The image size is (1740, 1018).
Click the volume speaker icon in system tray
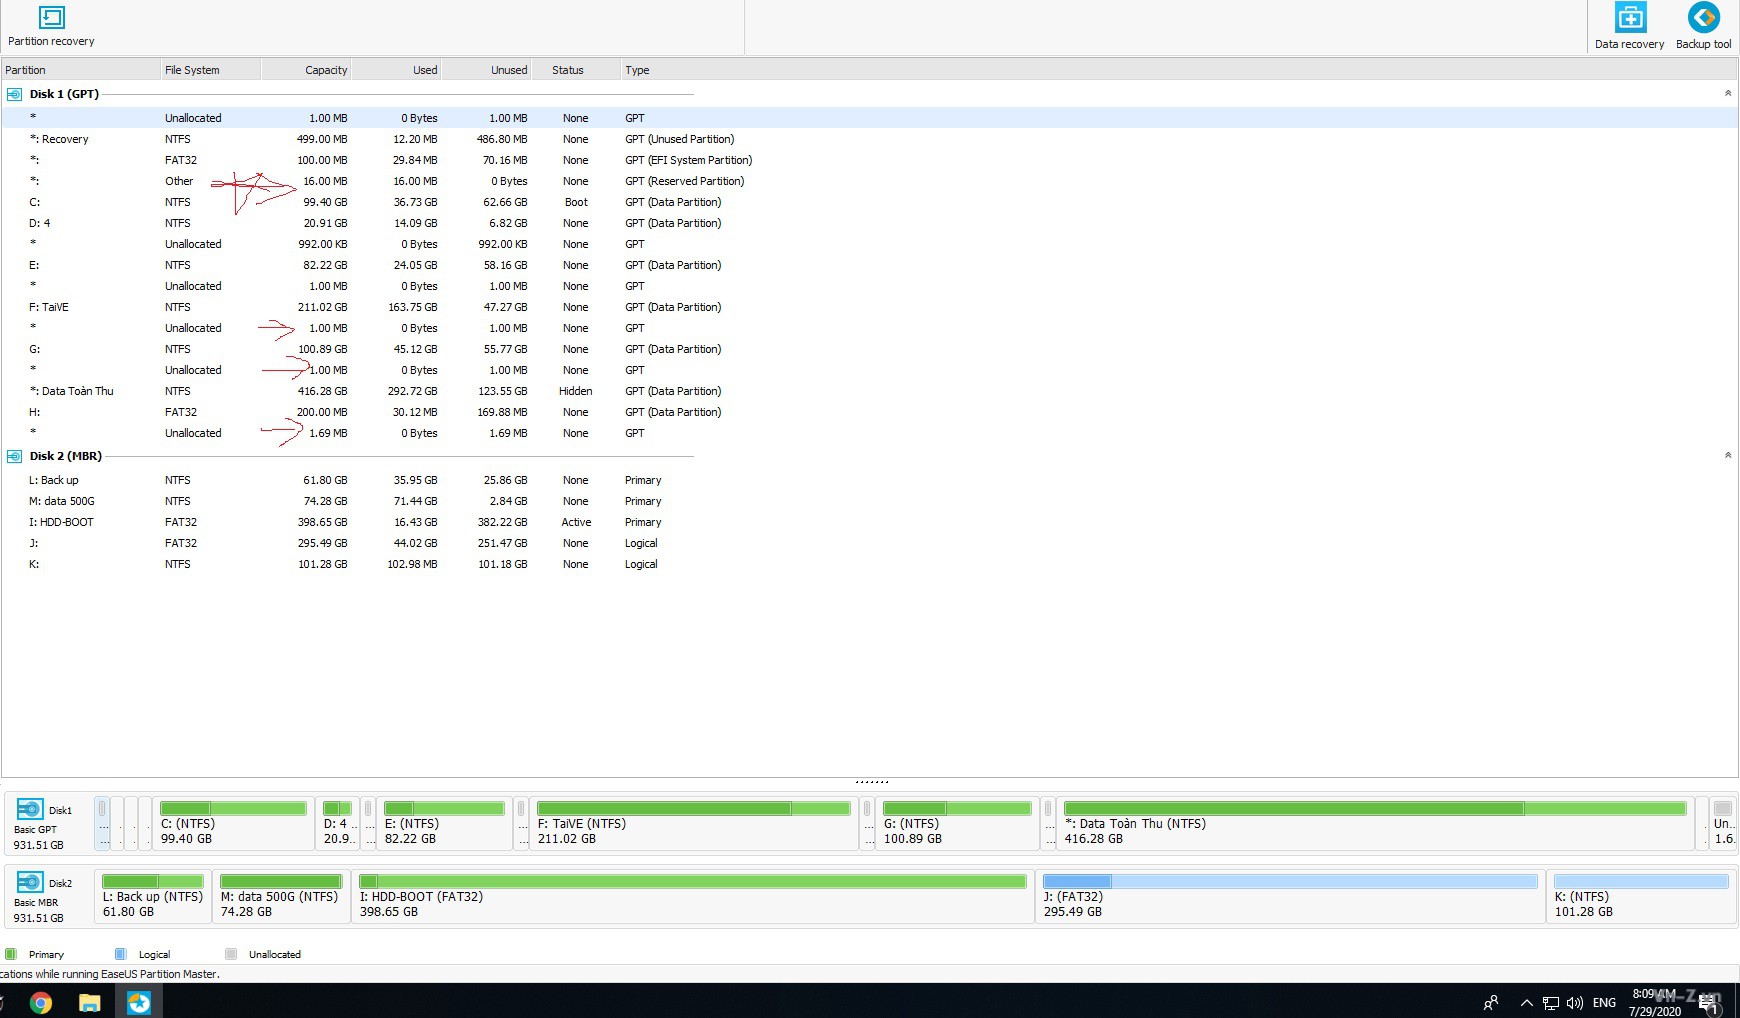coord(1575,1002)
